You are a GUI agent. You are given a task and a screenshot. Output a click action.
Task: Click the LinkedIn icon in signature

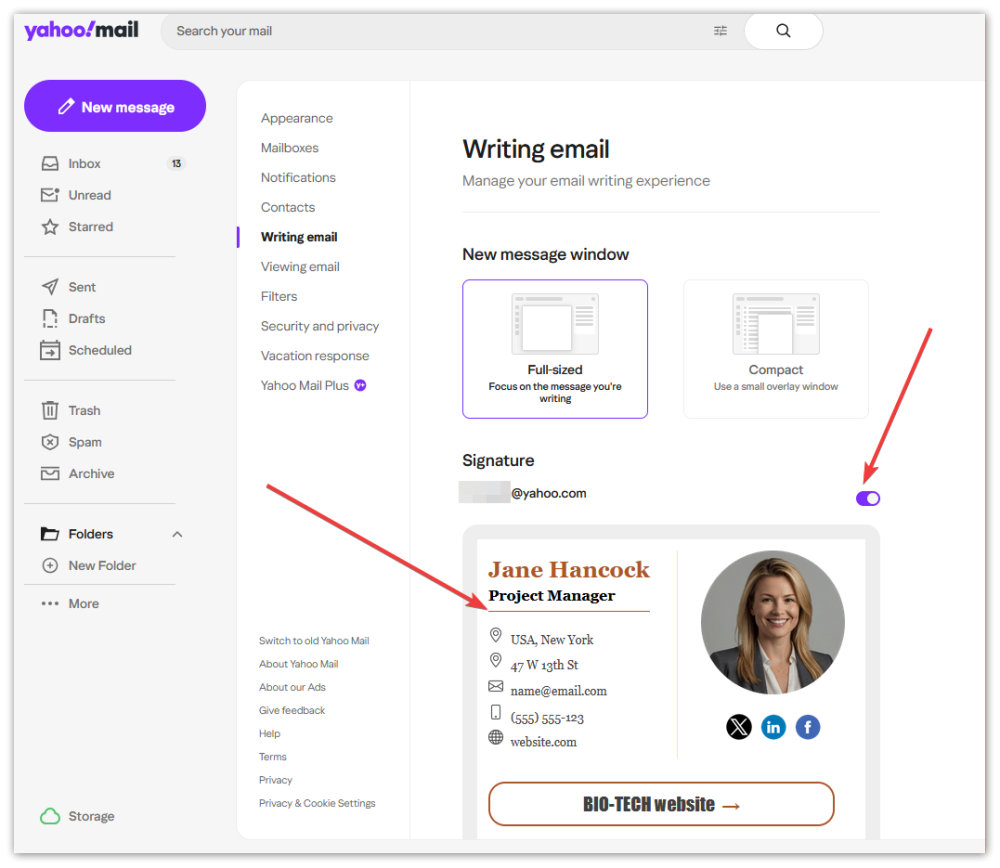773,727
